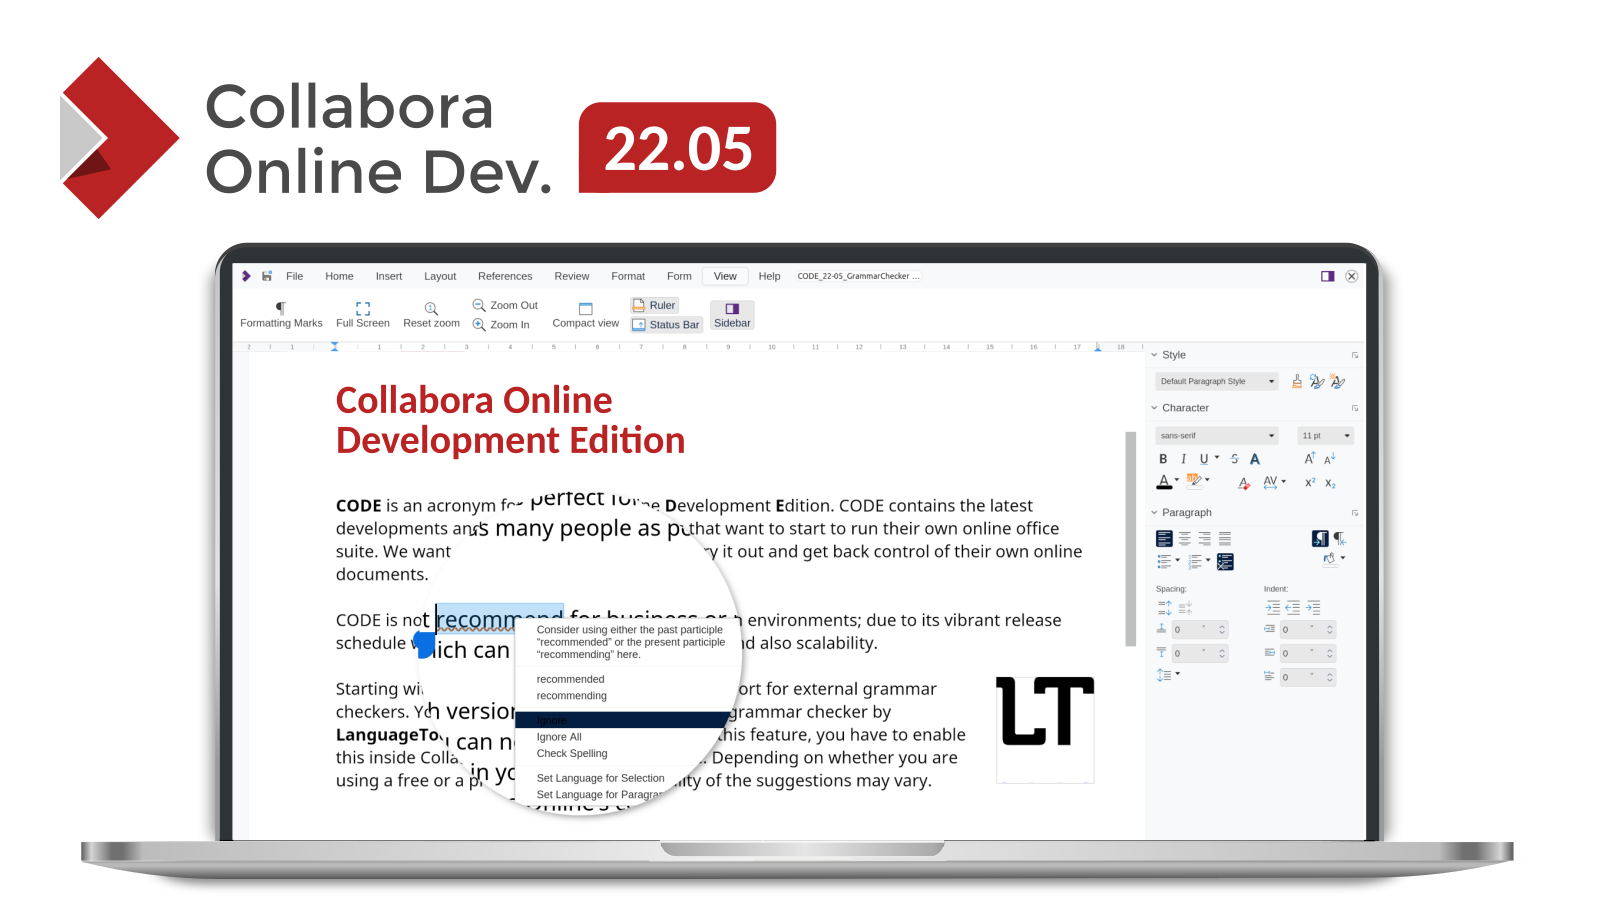Image resolution: width=1600 pixels, height=900 pixels.
Task: Open the Insert tab
Action: coord(389,276)
